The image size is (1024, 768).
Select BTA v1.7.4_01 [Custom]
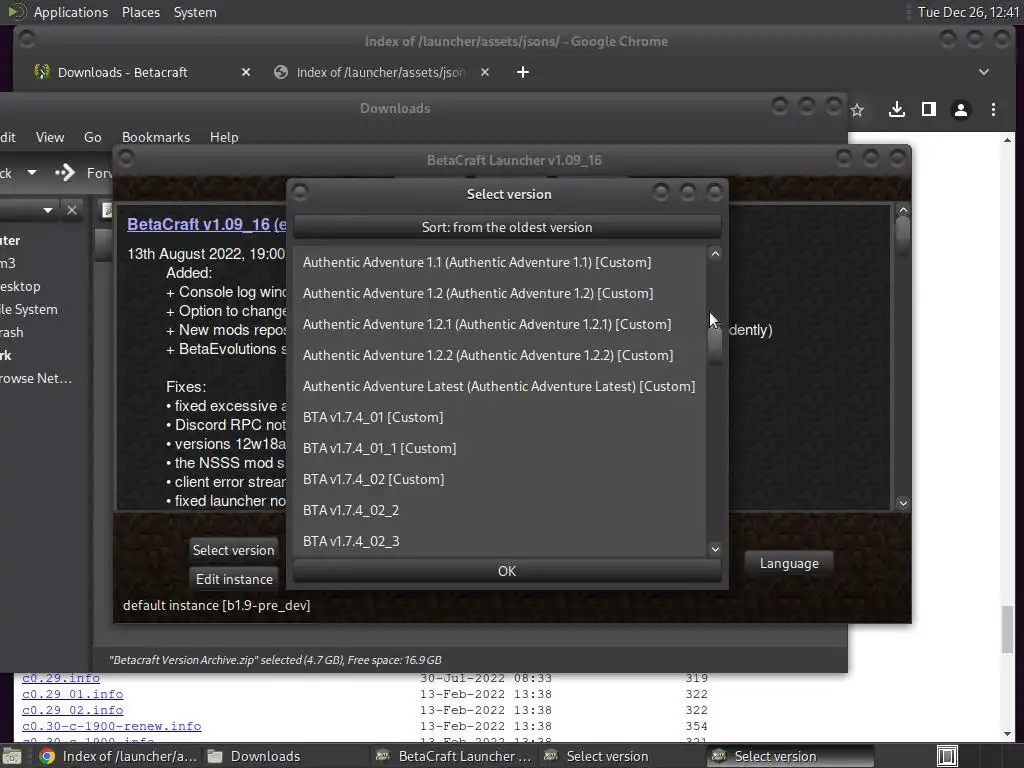[x=500, y=417]
